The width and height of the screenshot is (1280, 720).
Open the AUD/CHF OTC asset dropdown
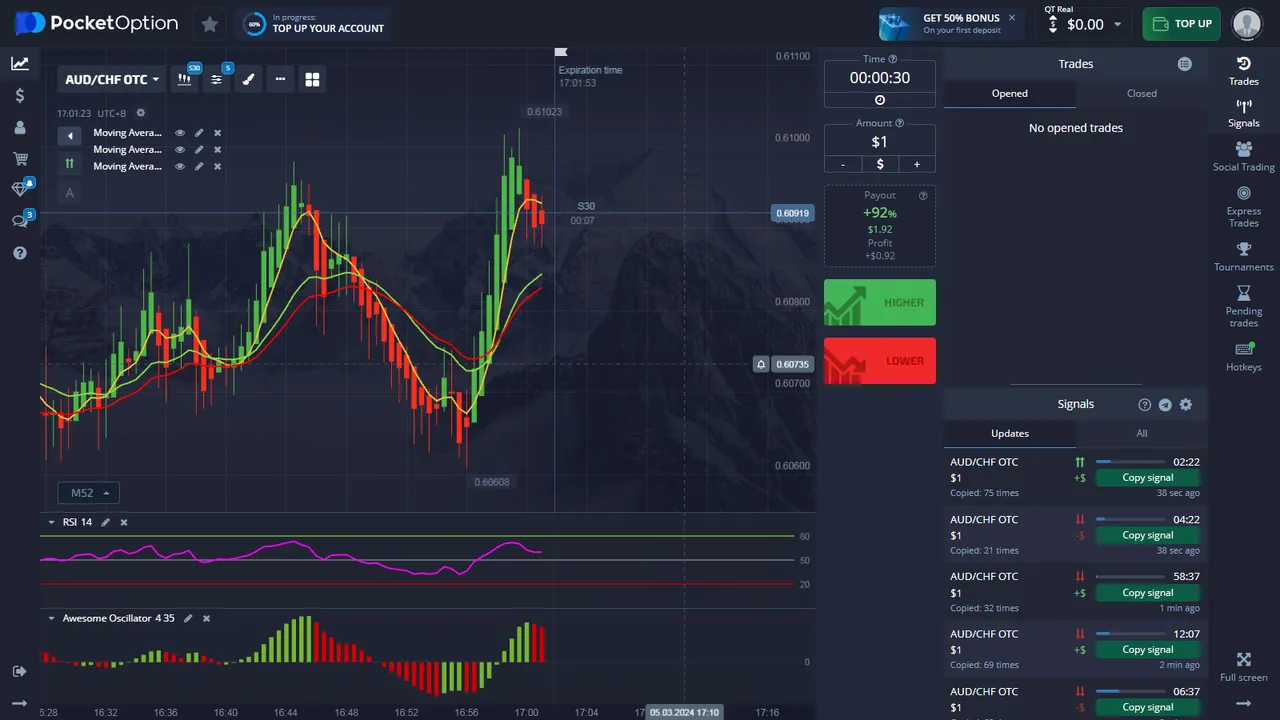(x=112, y=79)
